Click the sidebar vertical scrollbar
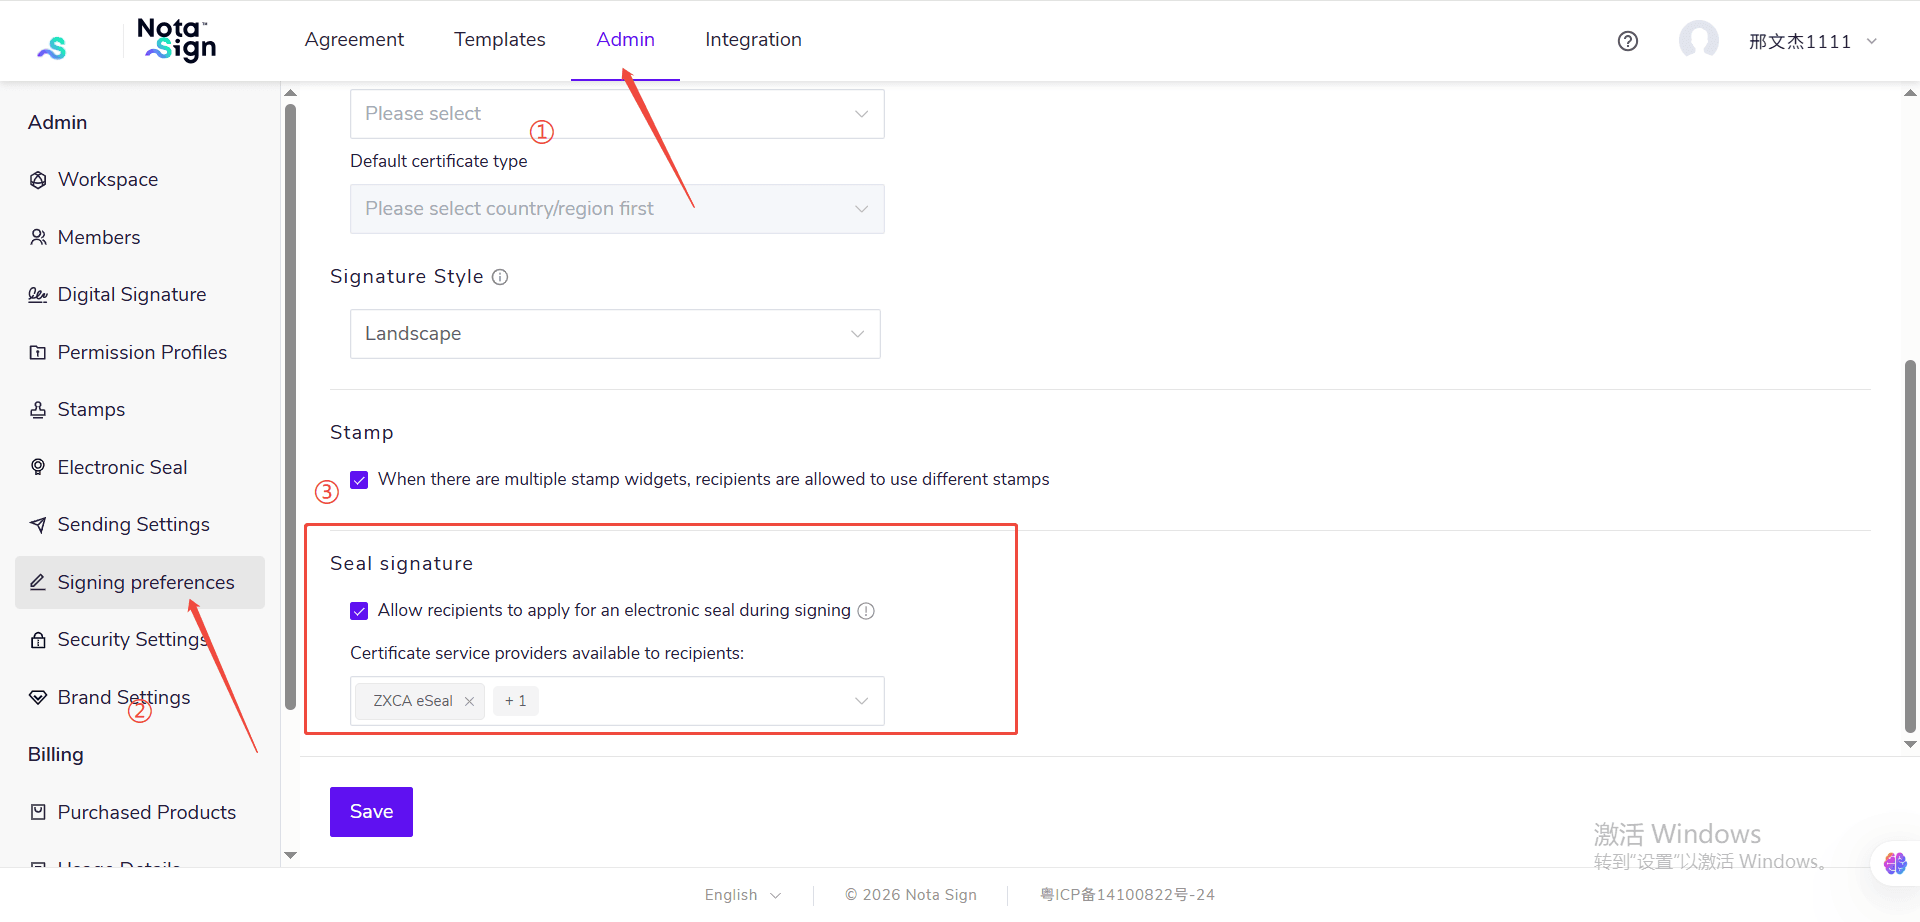 point(290,405)
